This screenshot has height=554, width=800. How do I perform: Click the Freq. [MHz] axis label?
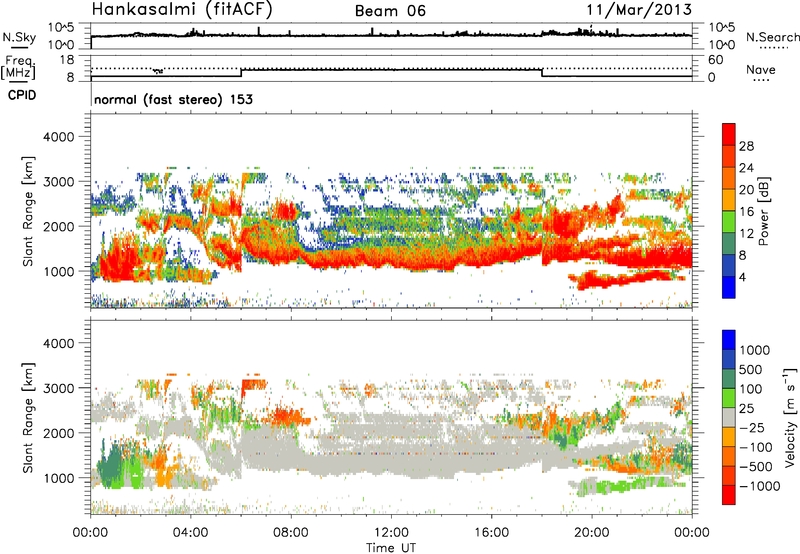tap(19, 67)
